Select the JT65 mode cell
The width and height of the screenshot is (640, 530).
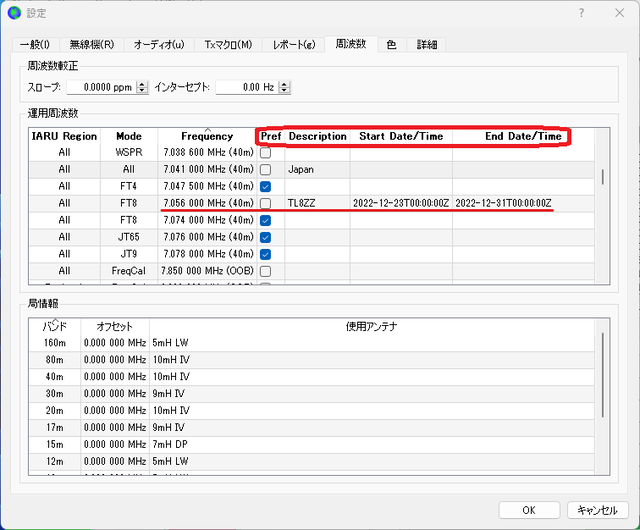point(129,237)
